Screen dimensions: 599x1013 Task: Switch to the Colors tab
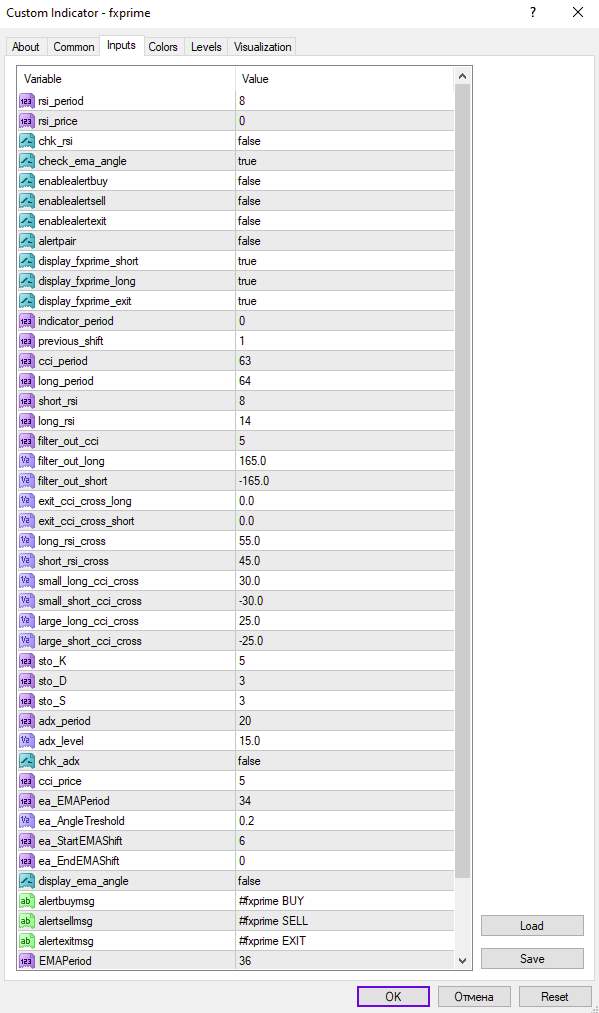(163, 47)
